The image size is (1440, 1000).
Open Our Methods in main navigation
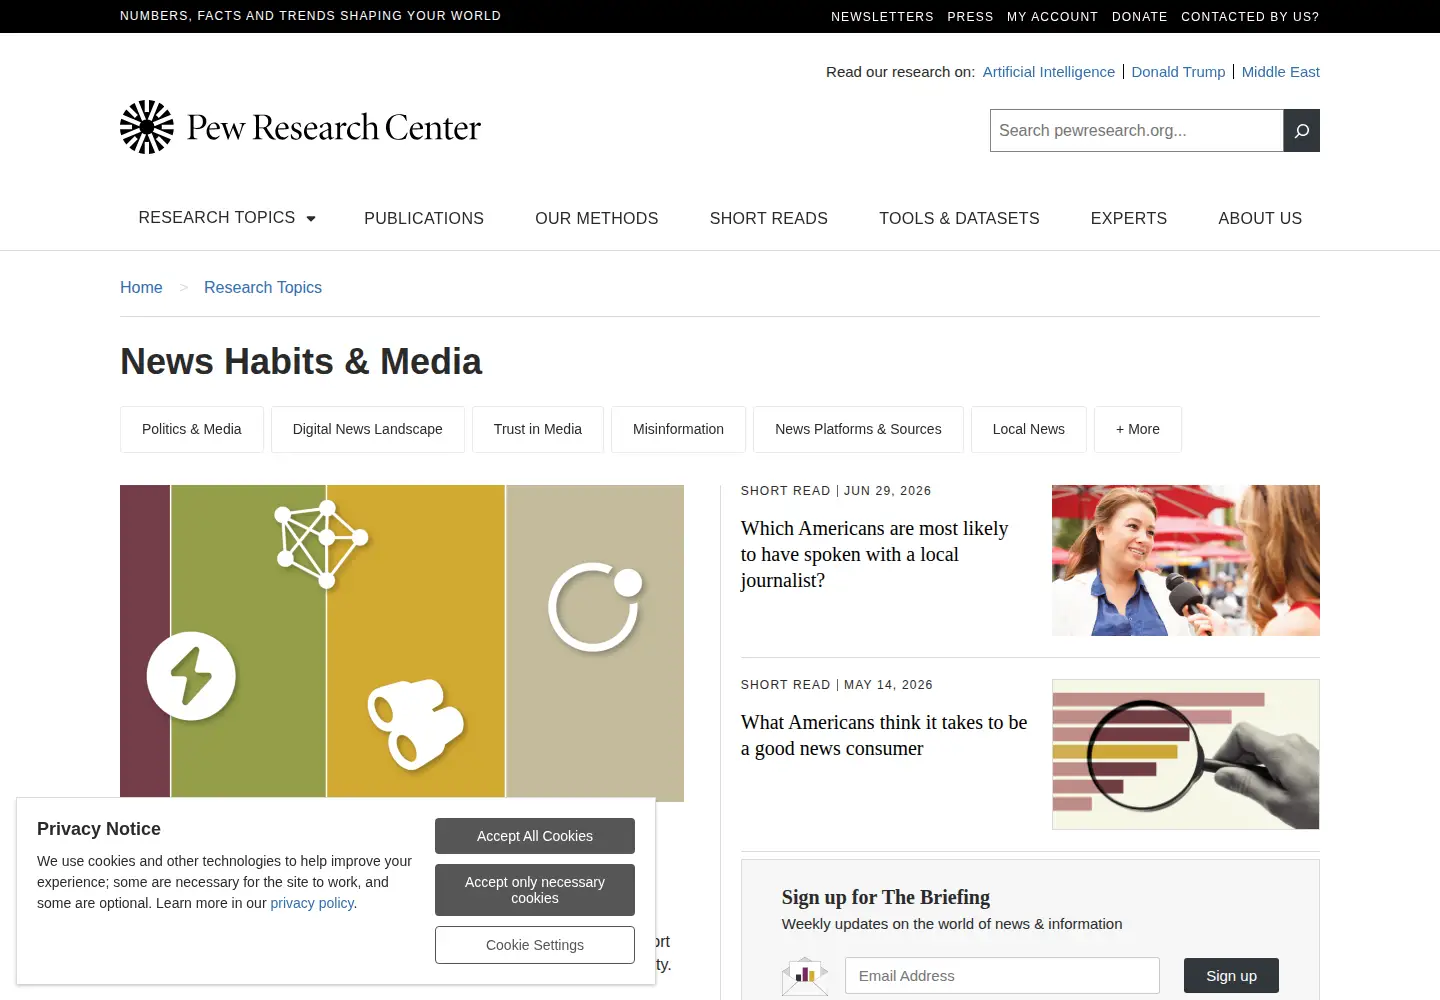point(597,218)
